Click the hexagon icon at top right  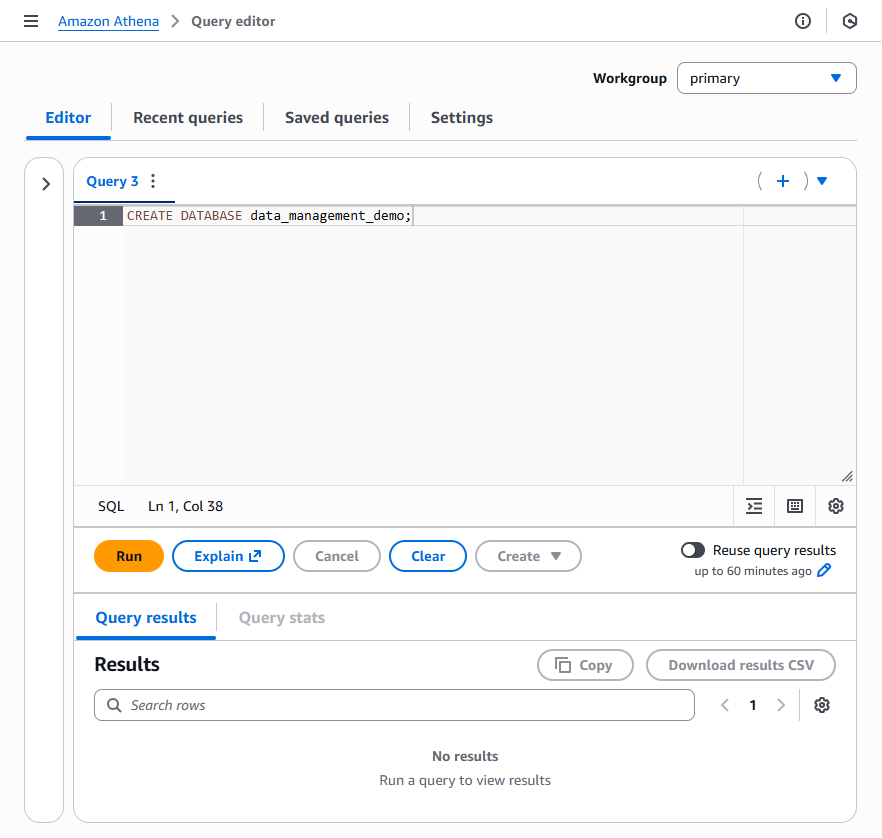[850, 21]
